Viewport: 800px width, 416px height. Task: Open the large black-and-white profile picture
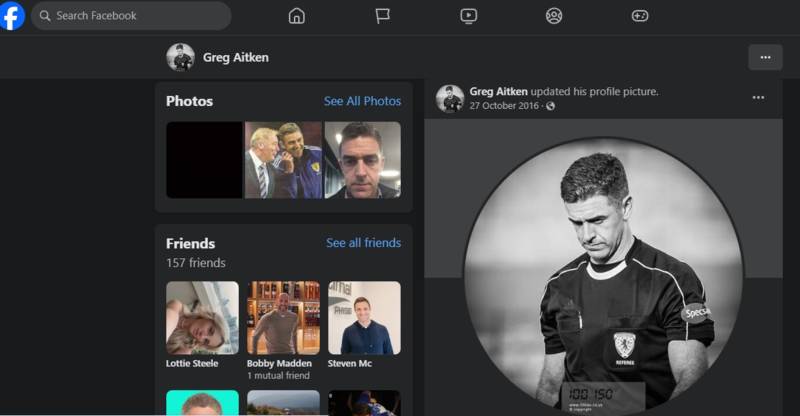coord(603,275)
